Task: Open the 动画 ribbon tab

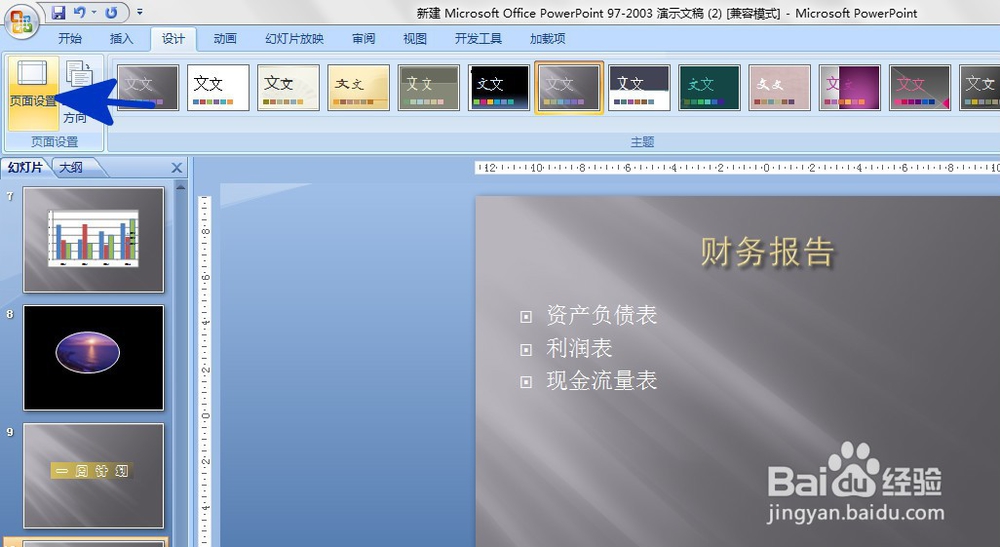Action: click(224, 39)
